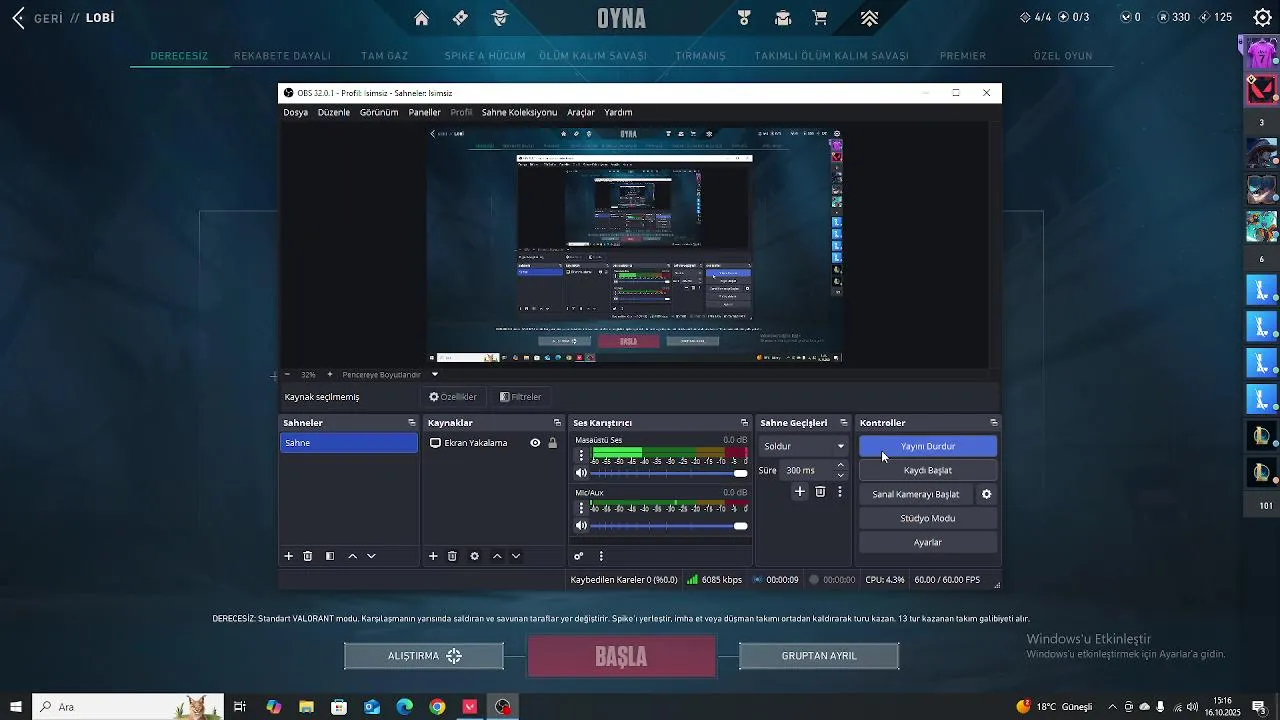The width and height of the screenshot is (1280, 720).
Task: Add a new source in Kaynaklar panel
Action: click(433, 556)
